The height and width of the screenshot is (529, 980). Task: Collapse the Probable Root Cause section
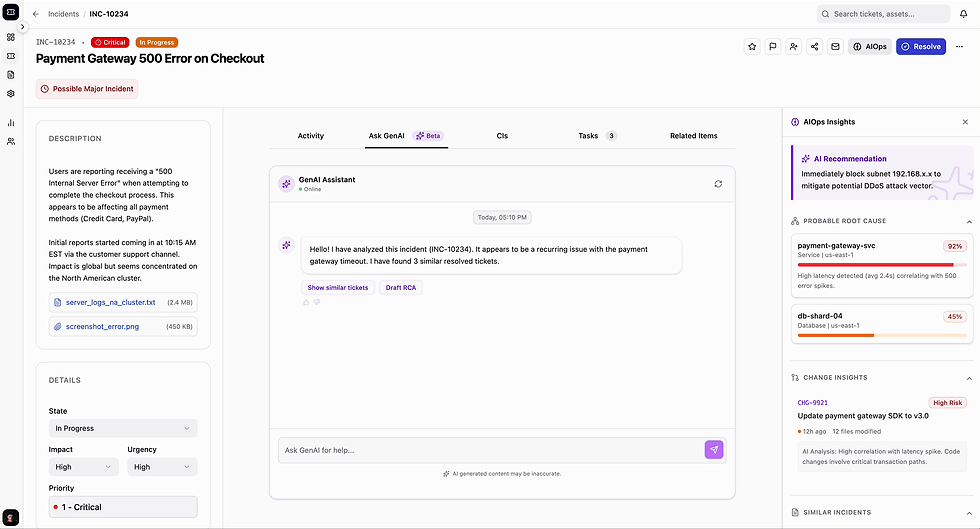968,221
